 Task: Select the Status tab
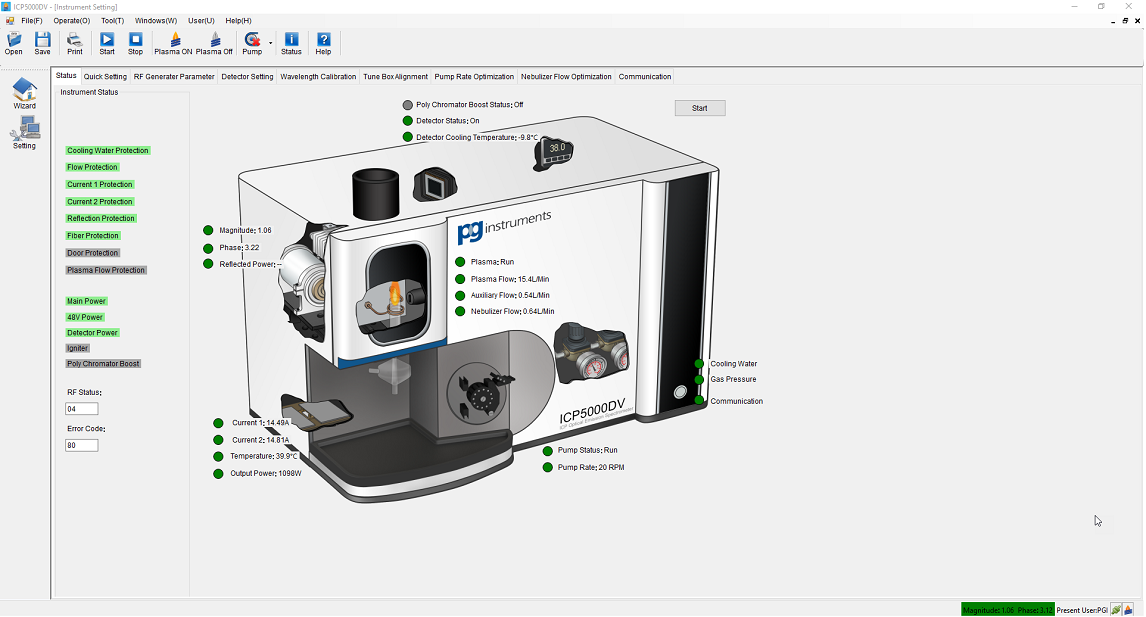point(66,75)
